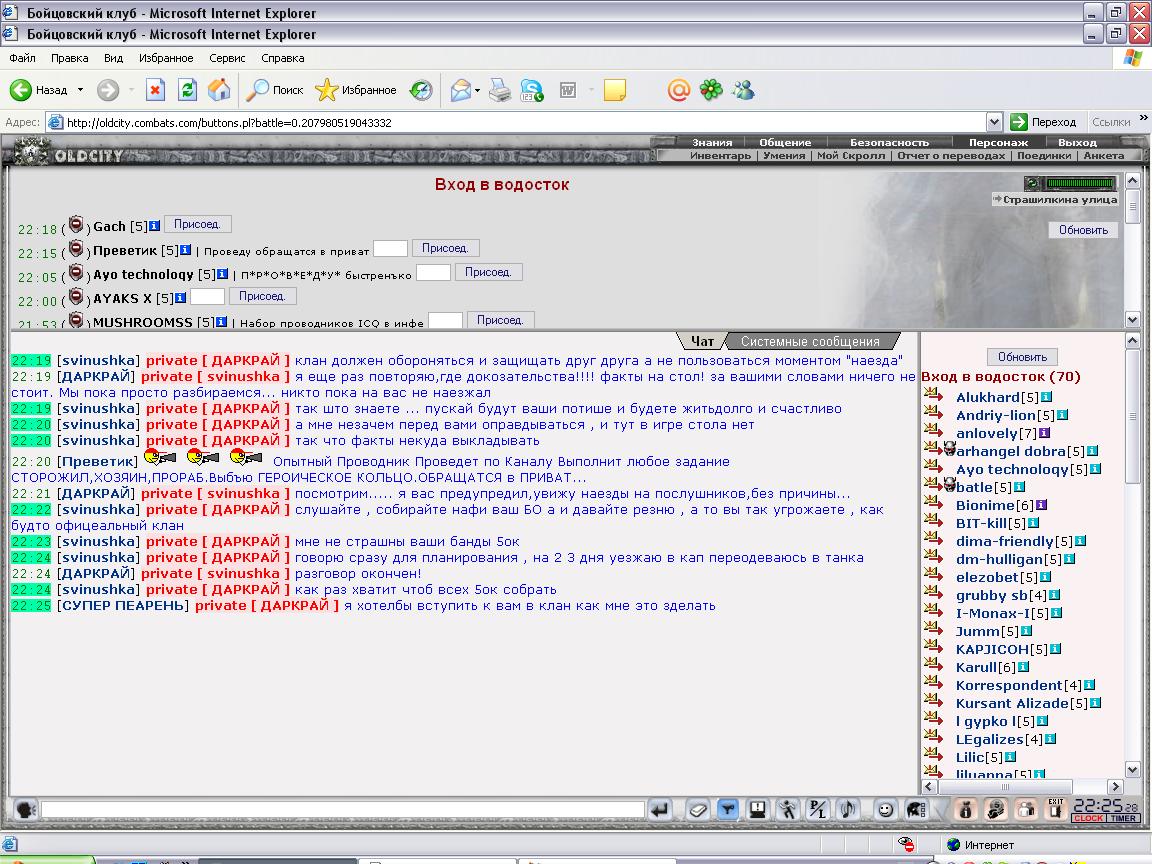Toggle the exclamation mark system messages icon

point(757,810)
